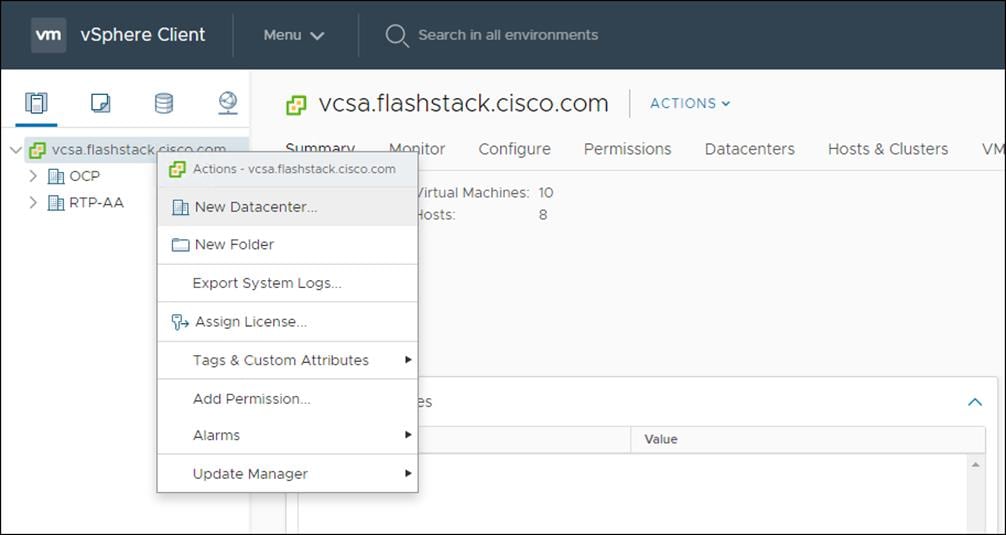This screenshot has width=1006, height=535.
Task: Select Export System Logs... menu entry
Action: [287, 283]
